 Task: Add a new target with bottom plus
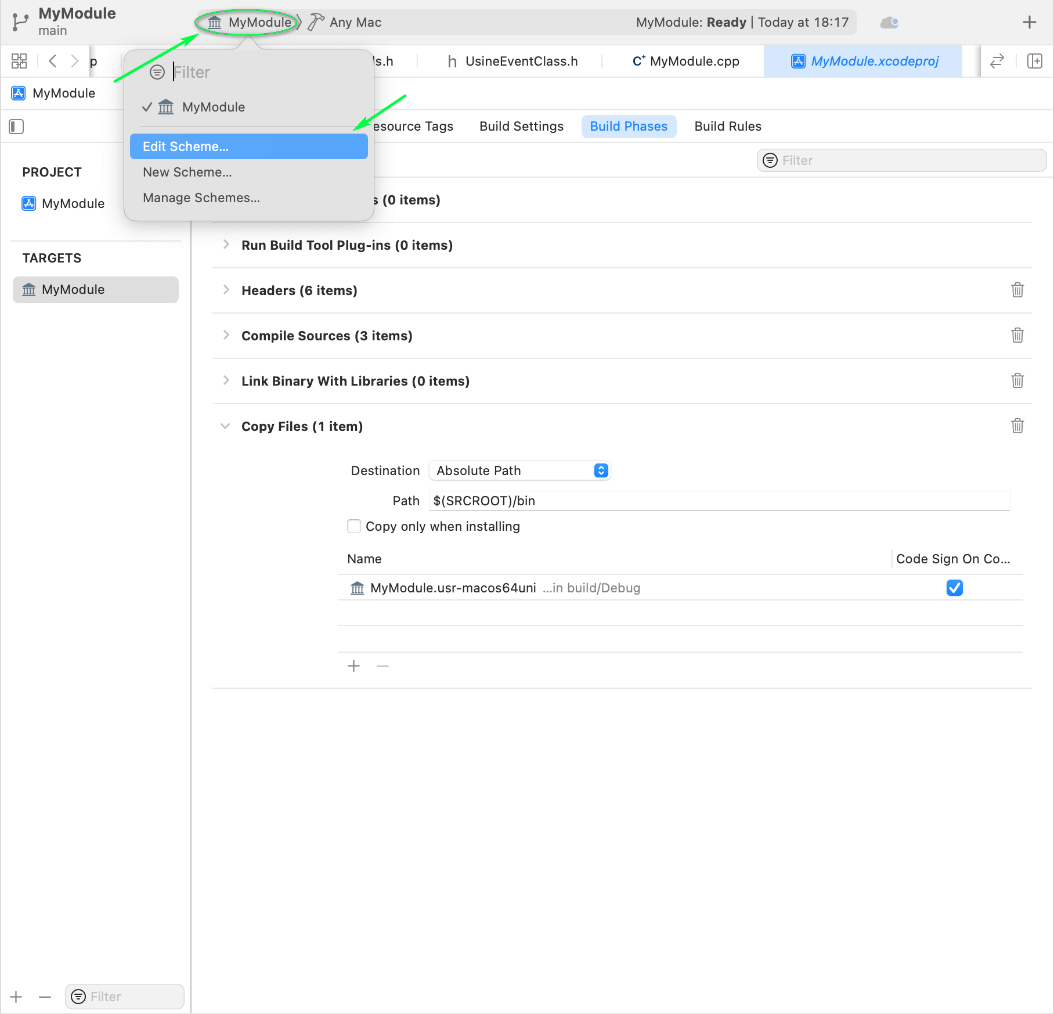16,997
